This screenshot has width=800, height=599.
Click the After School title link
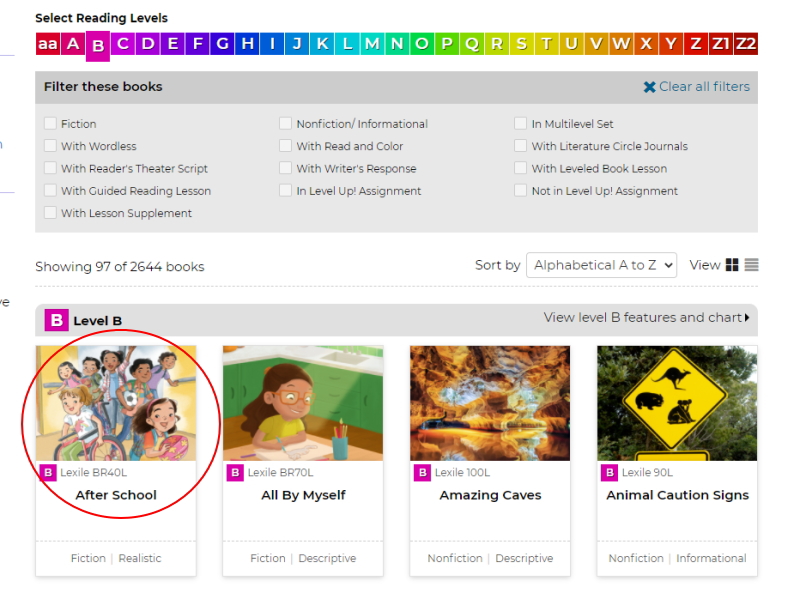click(x=116, y=495)
